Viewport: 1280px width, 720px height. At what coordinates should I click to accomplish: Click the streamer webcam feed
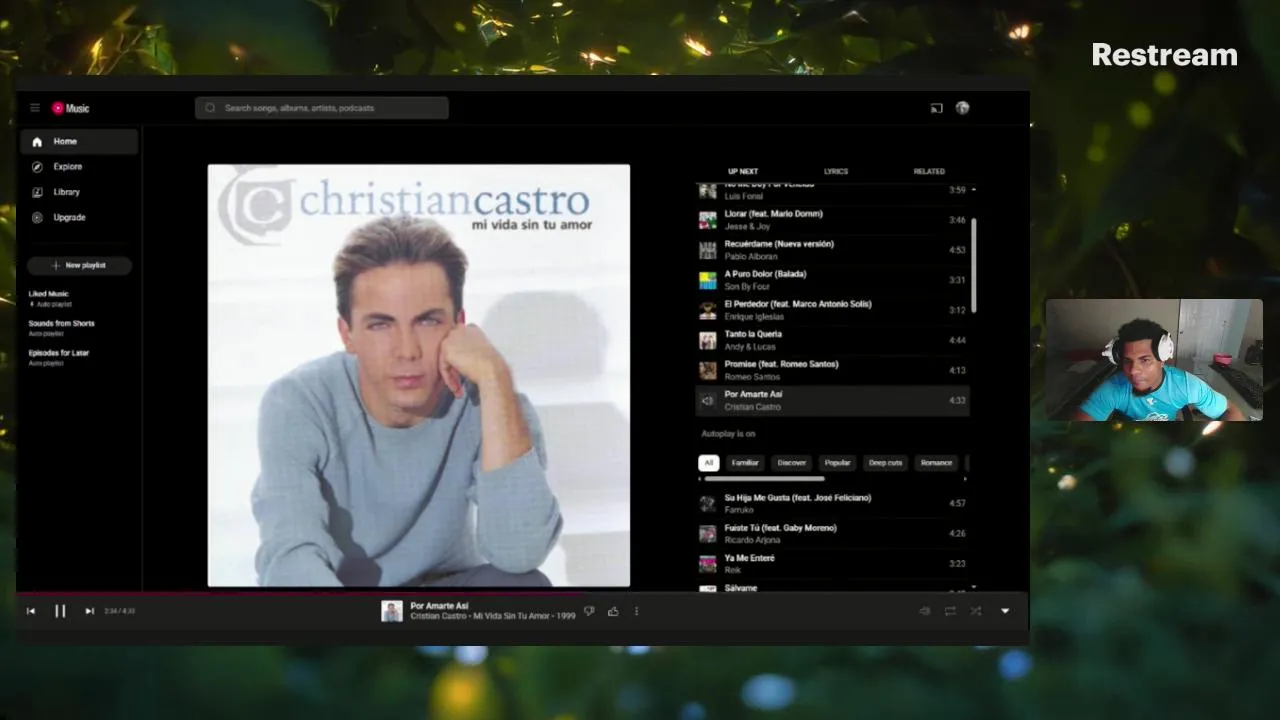coord(1154,360)
